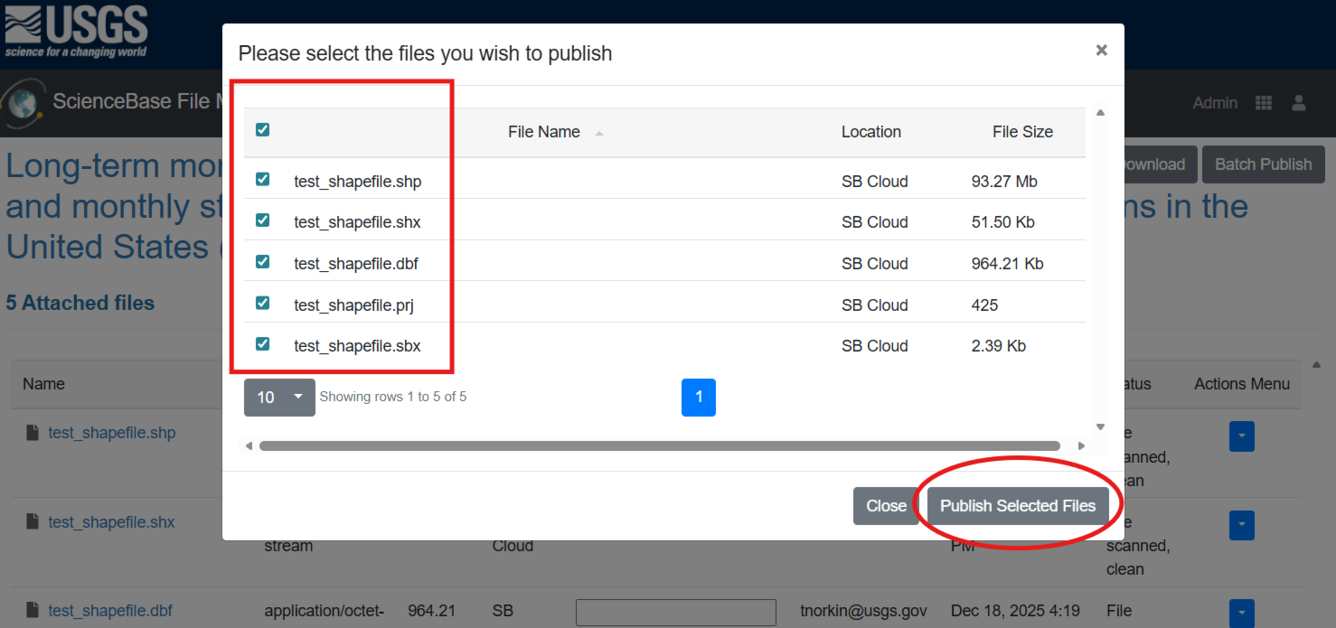Click the ScienceBase globe icon

point(24,103)
